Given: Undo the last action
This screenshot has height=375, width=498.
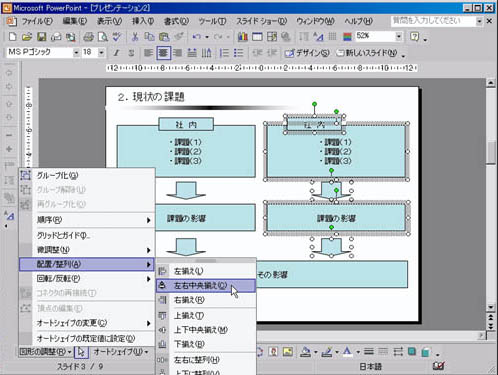Looking at the screenshot, I should pyautogui.click(x=197, y=36).
